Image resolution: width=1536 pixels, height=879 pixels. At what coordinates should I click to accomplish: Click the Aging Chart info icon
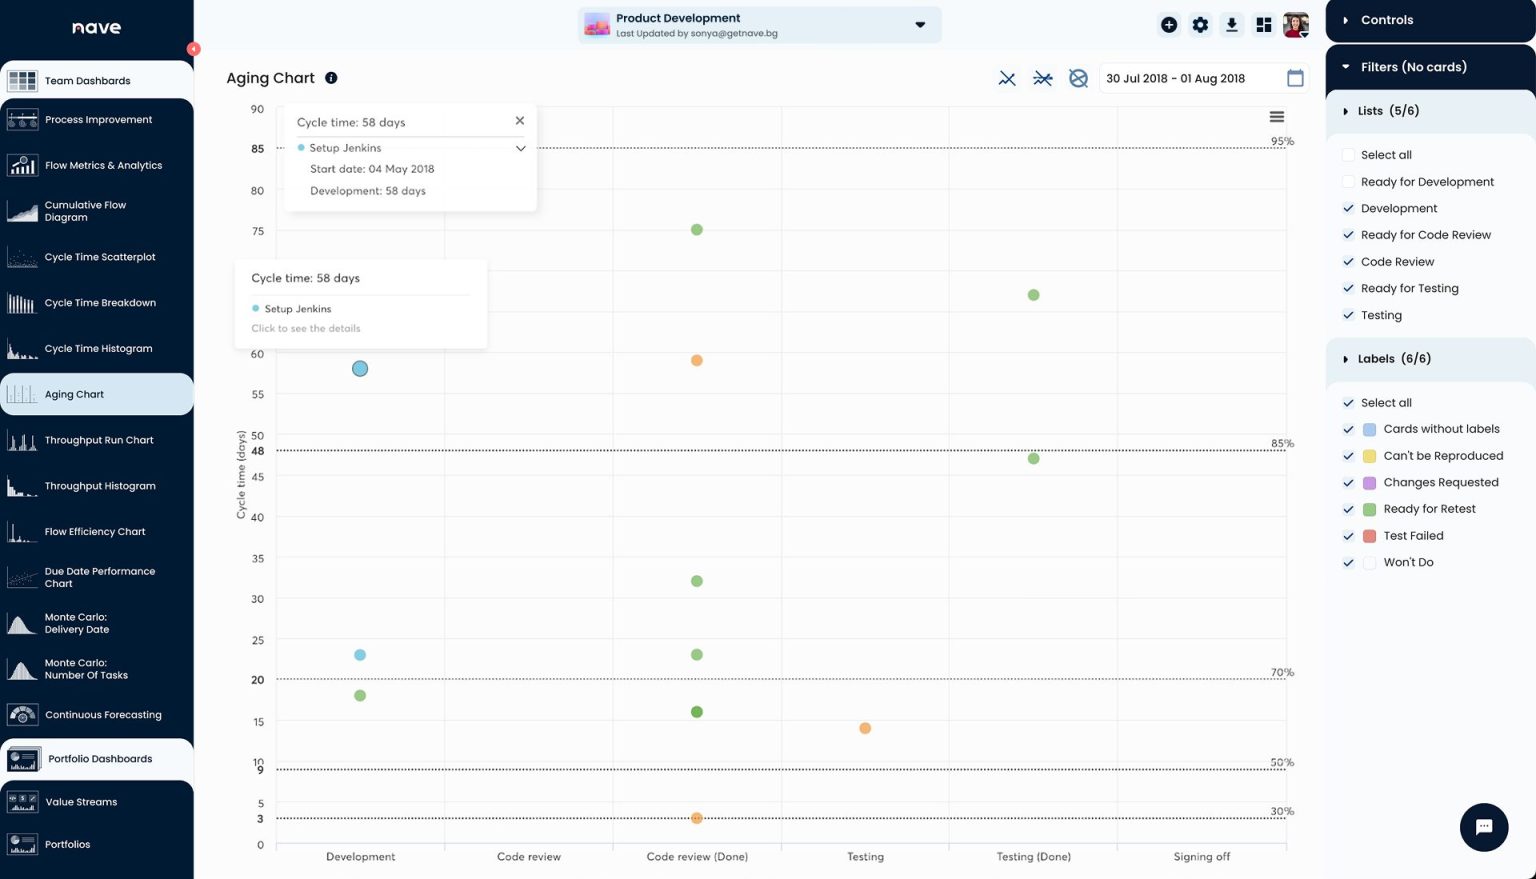click(x=331, y=78)
